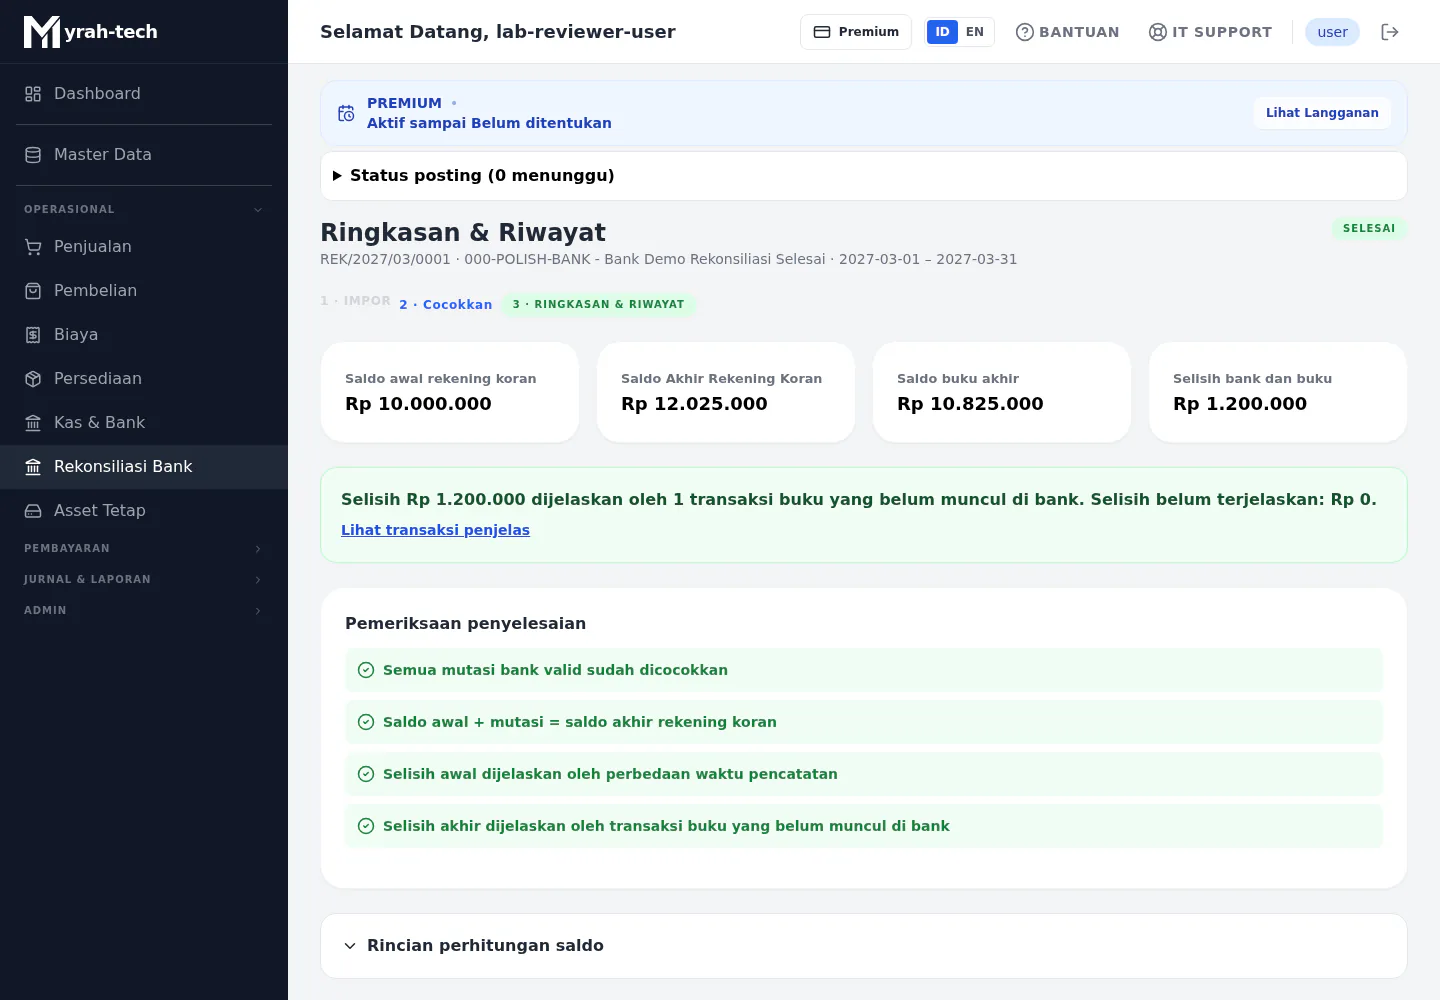1440x1000 pixels.
Task: Switch language to ID
Action: coord(942,32)
